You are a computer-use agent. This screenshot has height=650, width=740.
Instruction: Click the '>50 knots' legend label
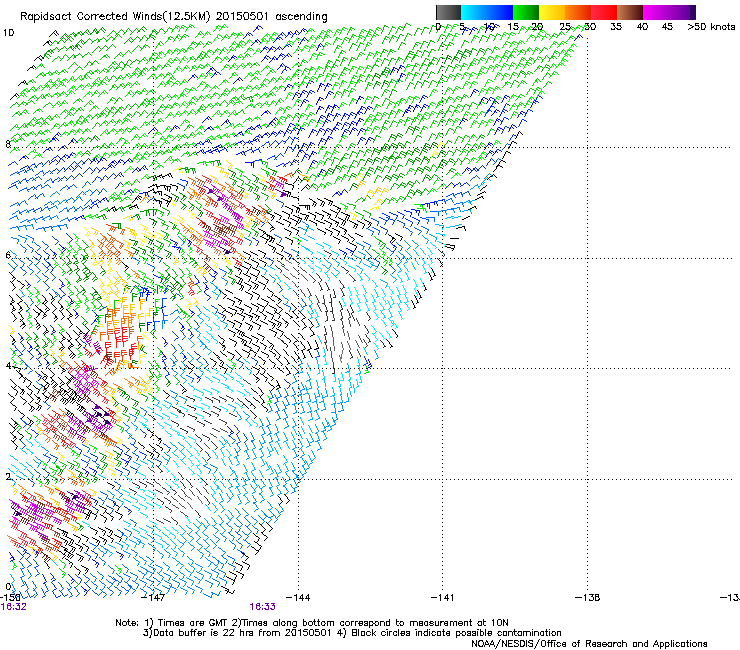pyautogui.click(x=711, y=26)
